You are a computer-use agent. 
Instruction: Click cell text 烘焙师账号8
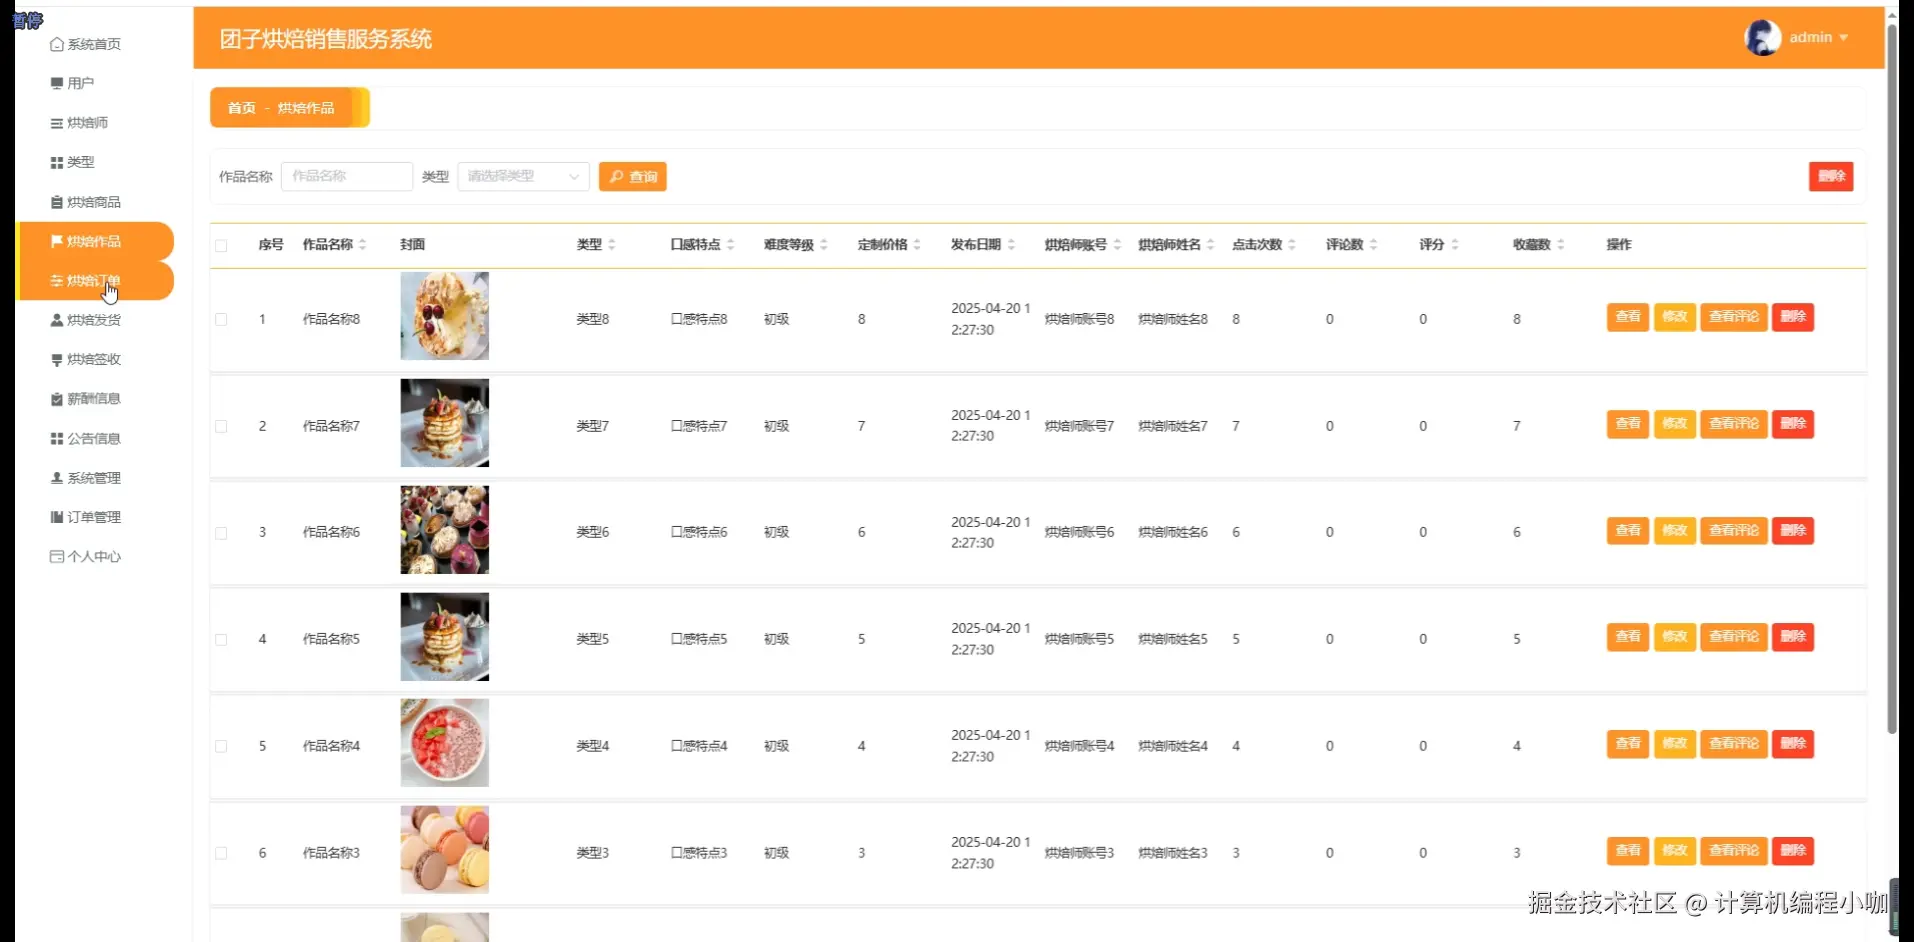click(1079, 320)
